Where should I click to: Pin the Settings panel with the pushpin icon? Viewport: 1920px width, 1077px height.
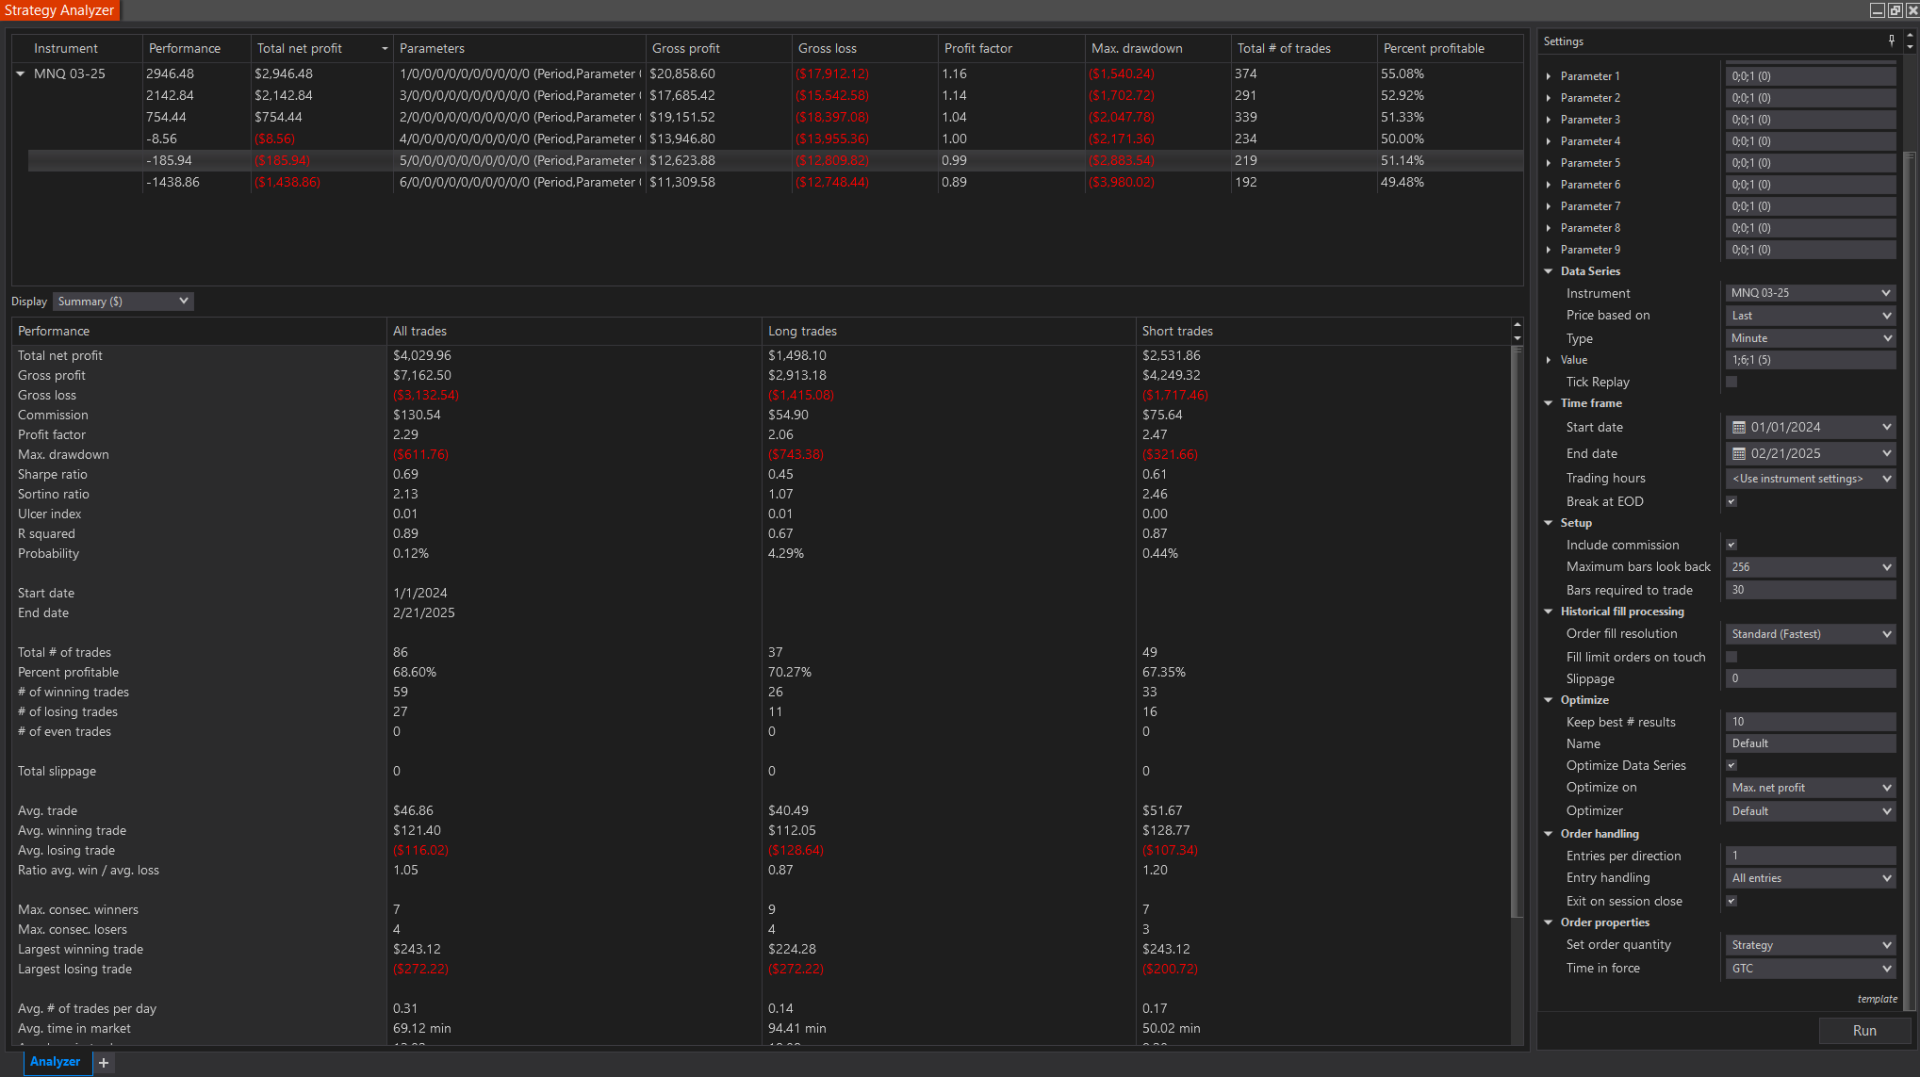click(x=1891, y=41)
